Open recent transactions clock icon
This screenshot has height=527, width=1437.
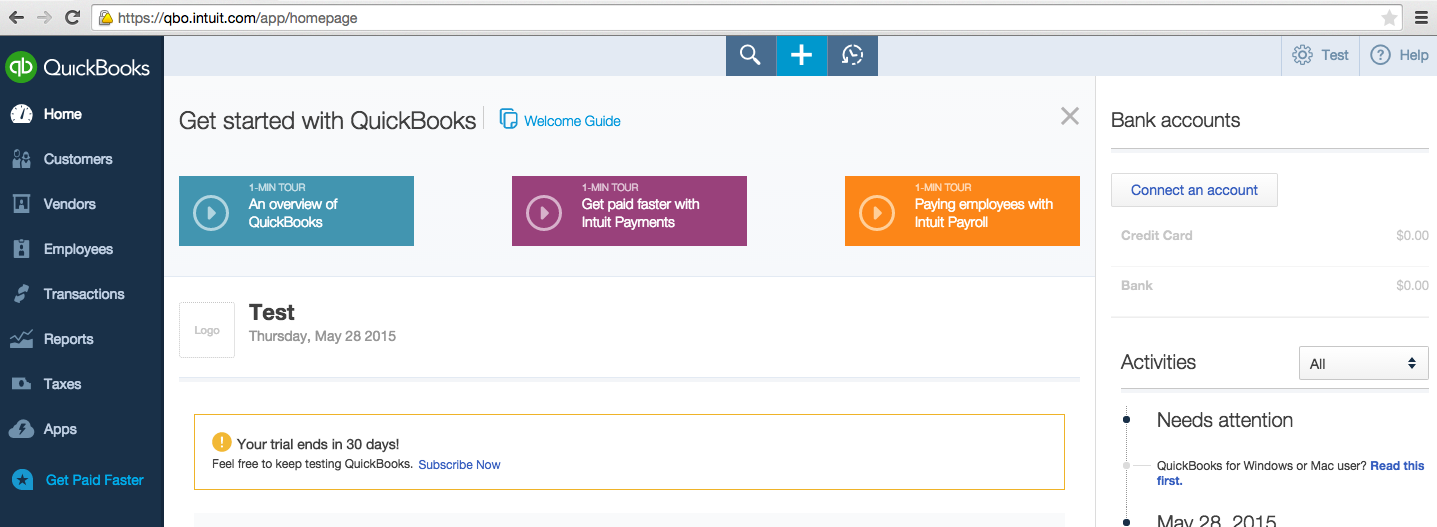click(x=852, y=55)
